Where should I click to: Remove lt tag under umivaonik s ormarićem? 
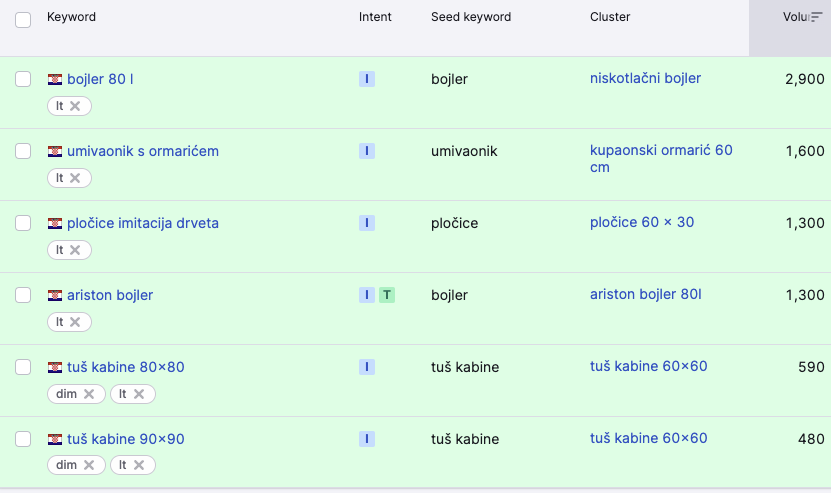(x=75, y=178)
